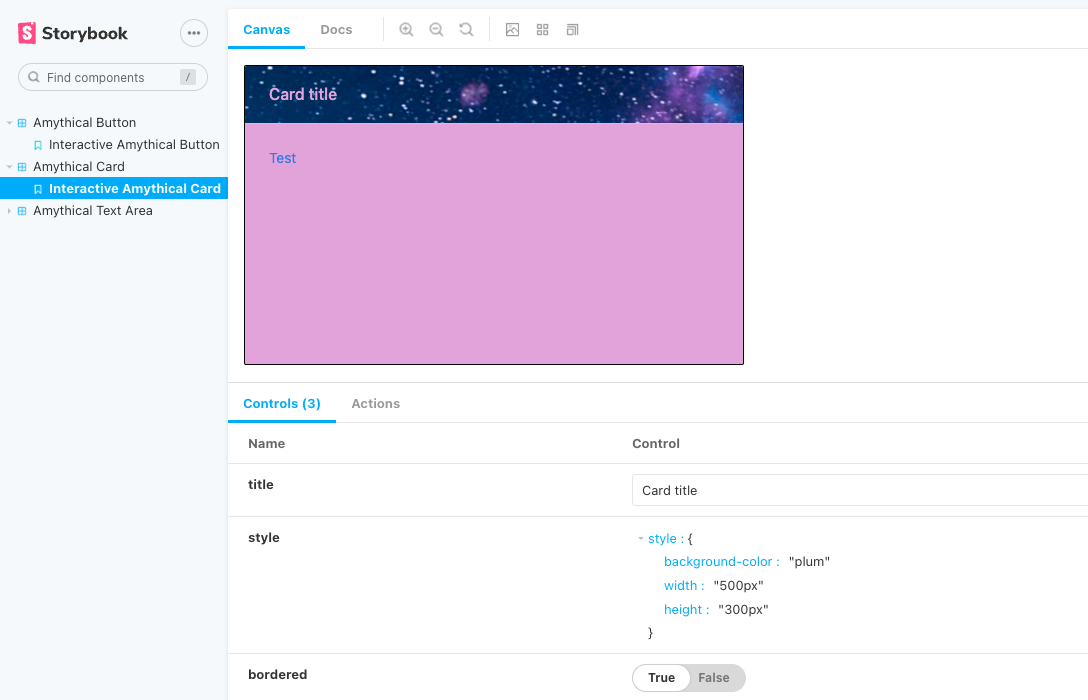Collapse the style object in controls
1088x700 pixels.
tap(641, 539)
